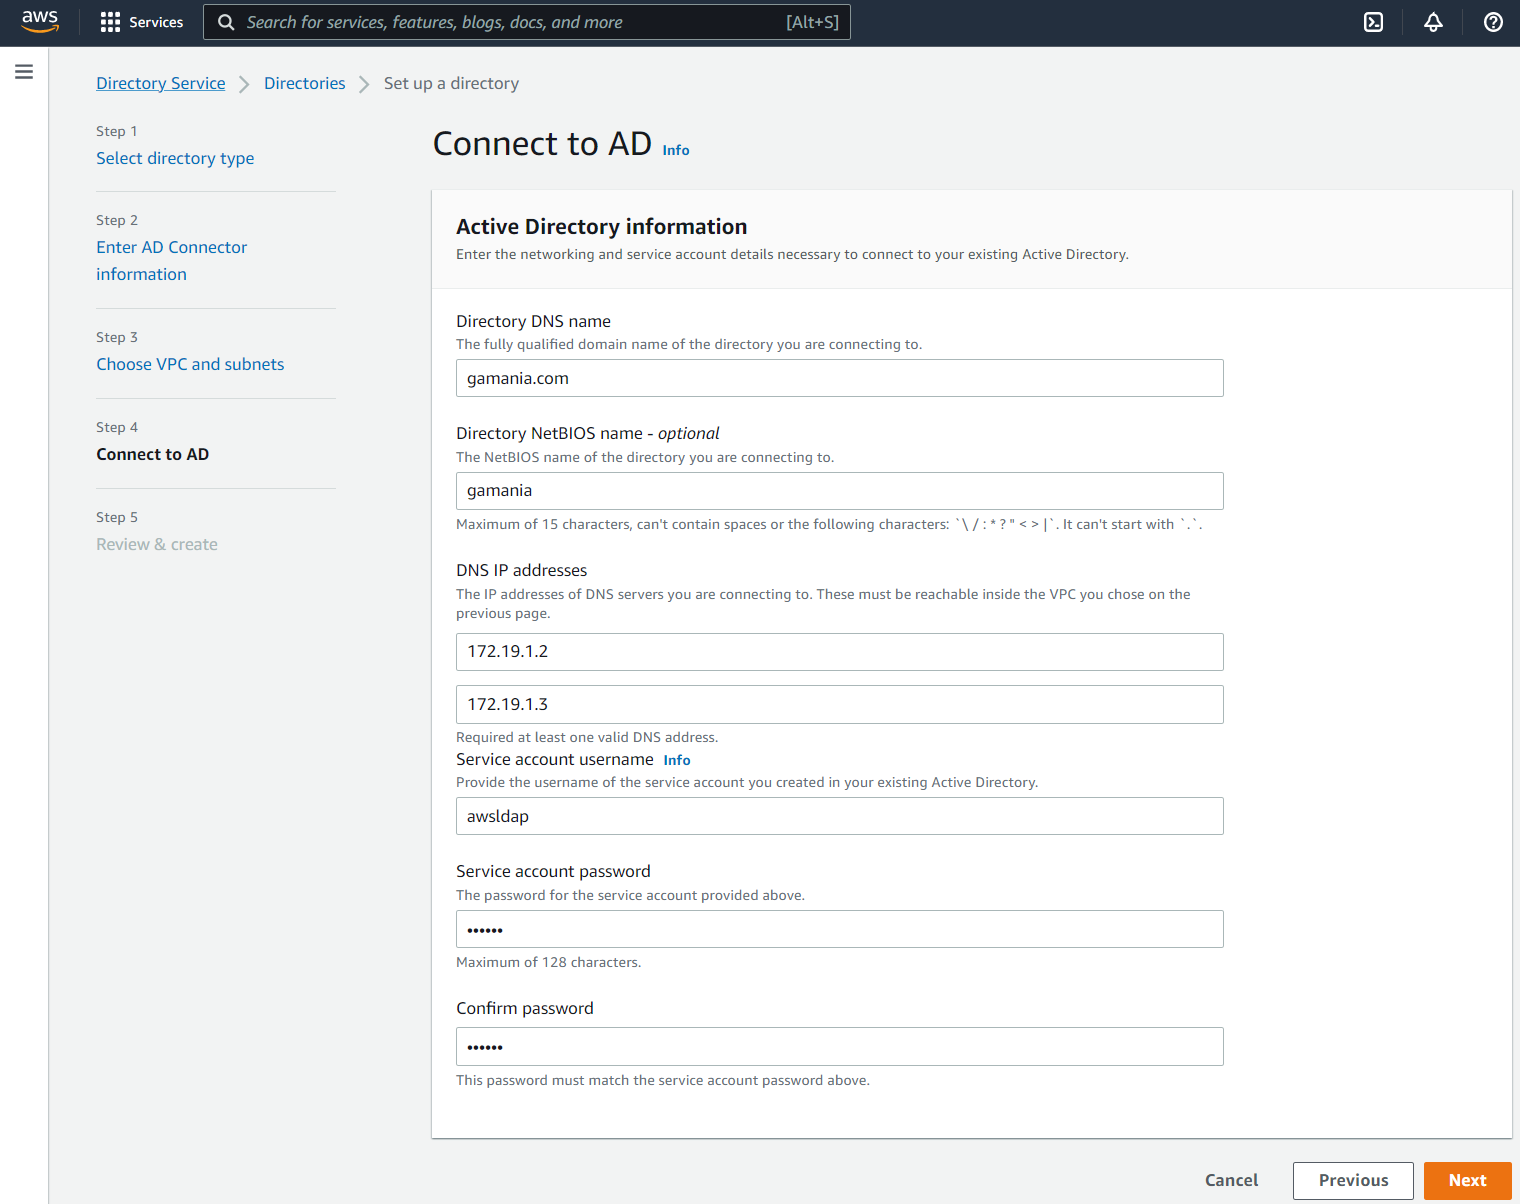Go back to Select directory type step
Viewport: 1520px width, 1204px height.
point(175,158)
